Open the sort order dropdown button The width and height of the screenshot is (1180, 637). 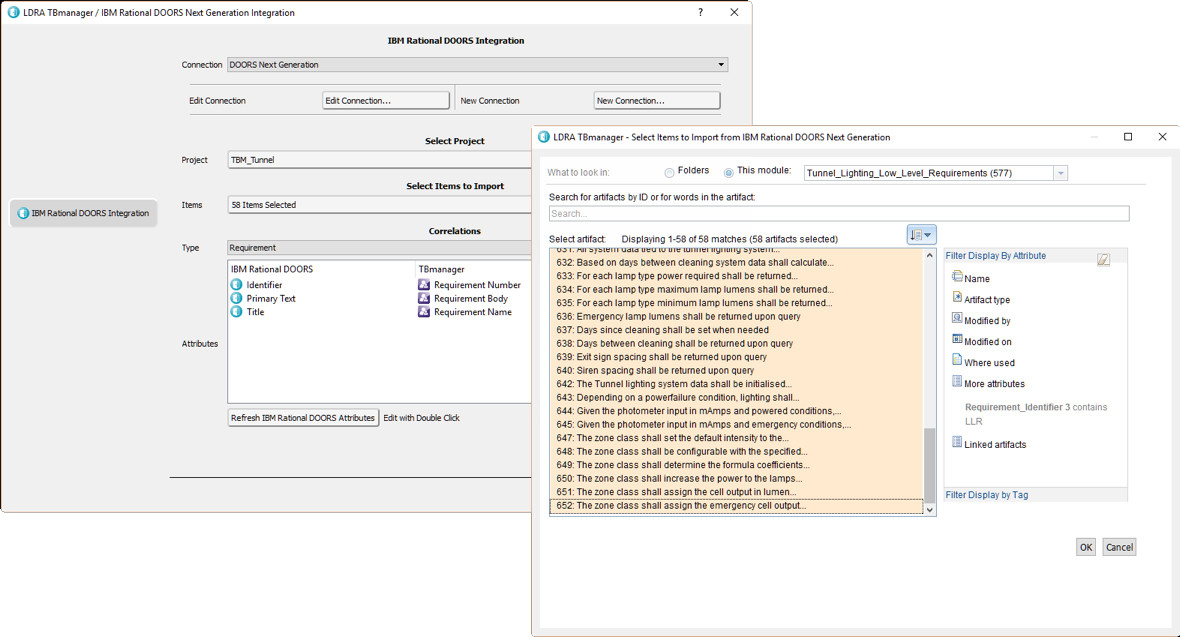921,235
